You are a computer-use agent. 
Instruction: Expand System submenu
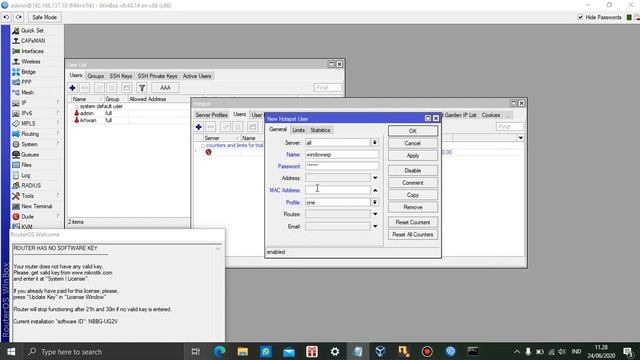pos(29,144)
